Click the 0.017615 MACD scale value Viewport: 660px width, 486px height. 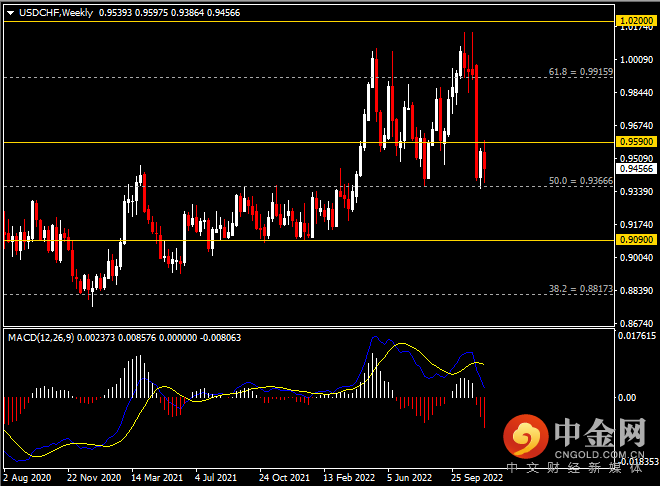coord(635,336)
